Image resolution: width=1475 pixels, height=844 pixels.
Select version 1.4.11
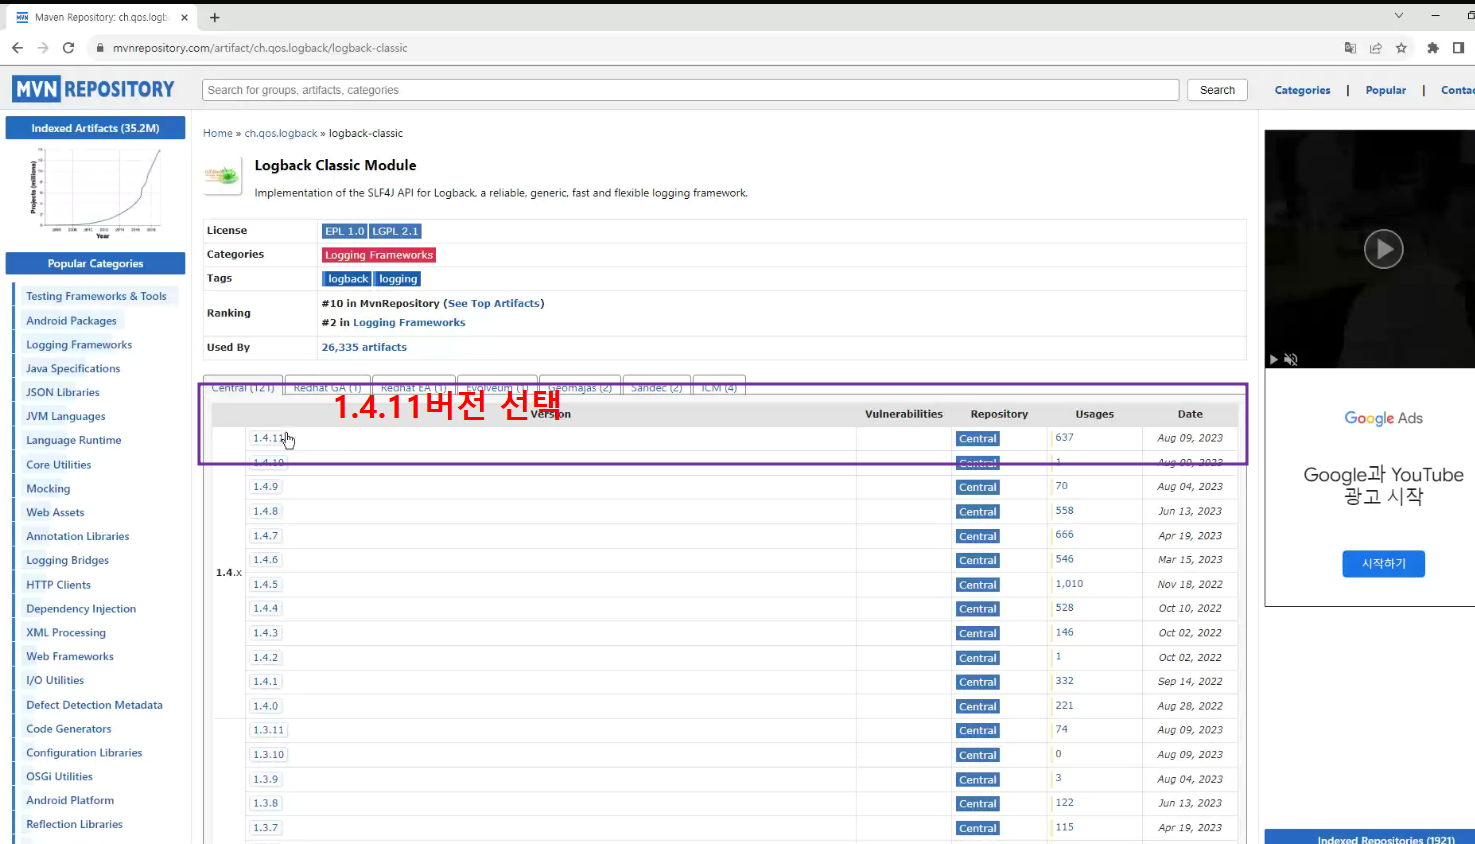(268, 438)
